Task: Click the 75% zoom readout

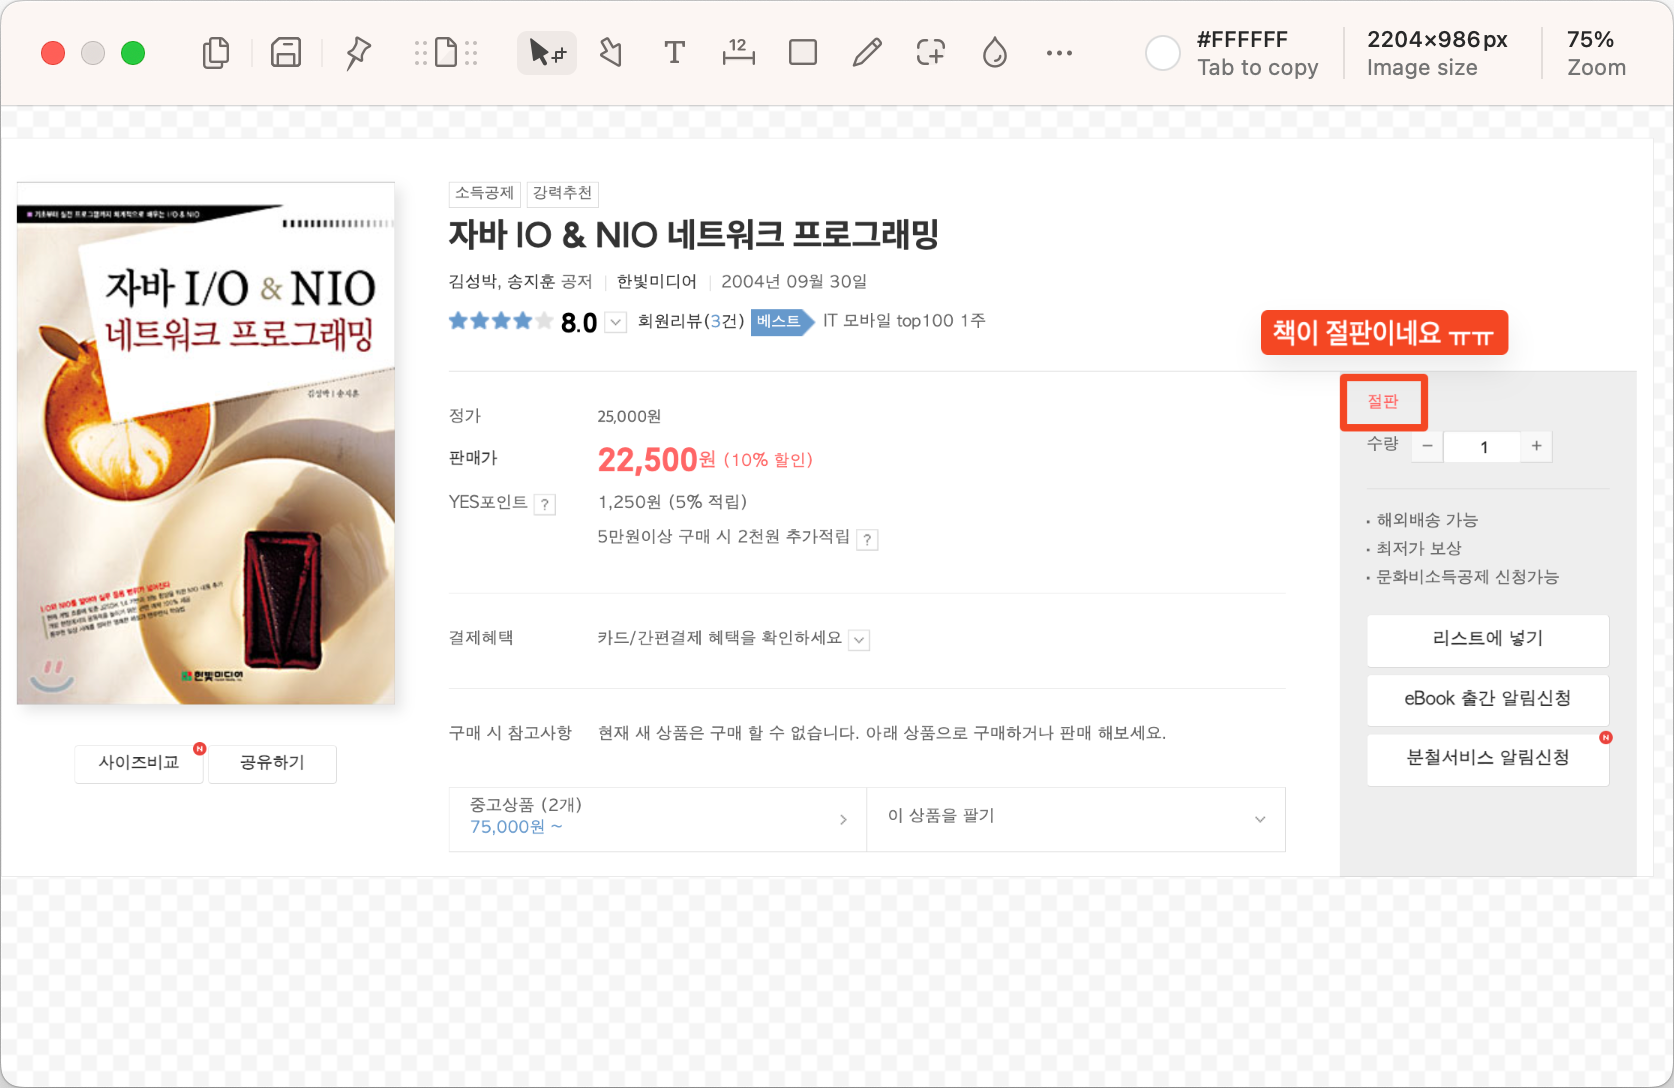Action: click(x=1590, y=40)
